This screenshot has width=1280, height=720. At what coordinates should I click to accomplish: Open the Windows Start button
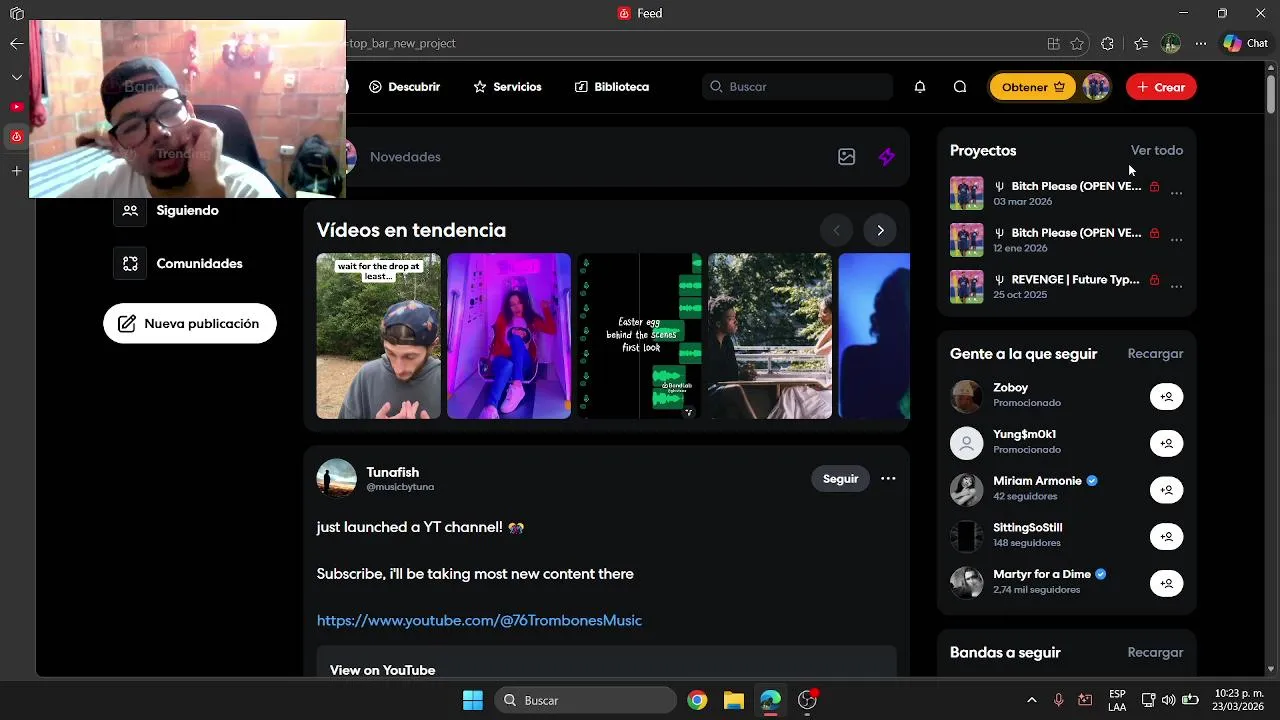pos(473,700)
